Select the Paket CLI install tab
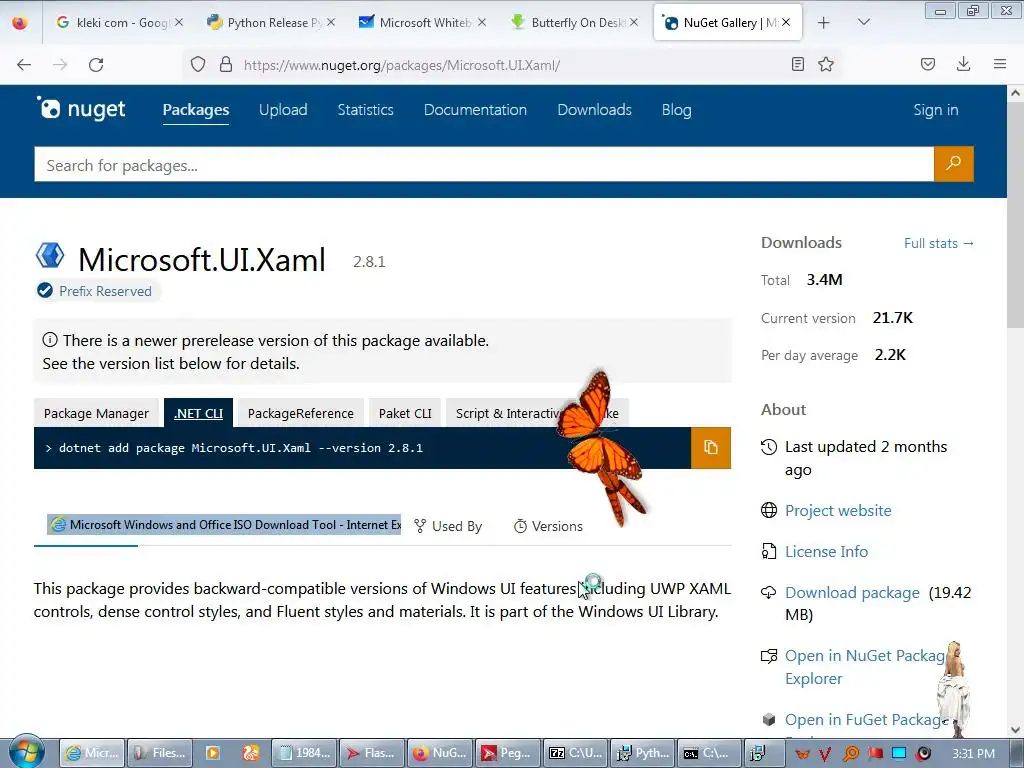The image size is (1024, 768). point(405,413)
